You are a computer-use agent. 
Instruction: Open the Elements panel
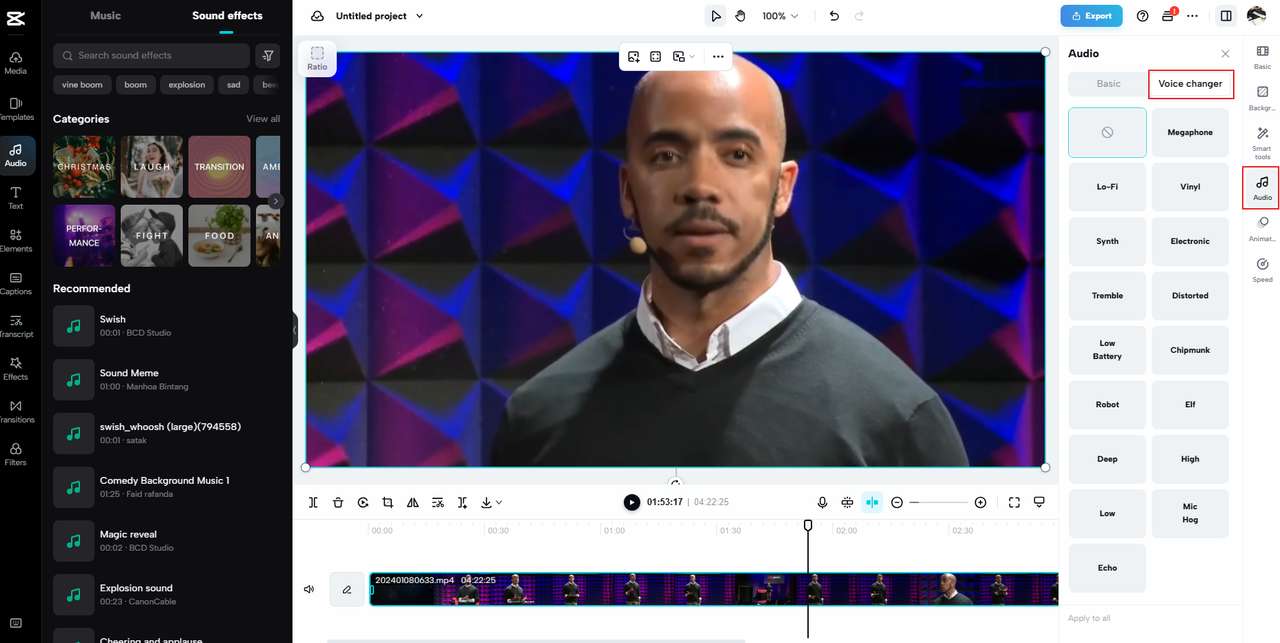click(16, 240)
